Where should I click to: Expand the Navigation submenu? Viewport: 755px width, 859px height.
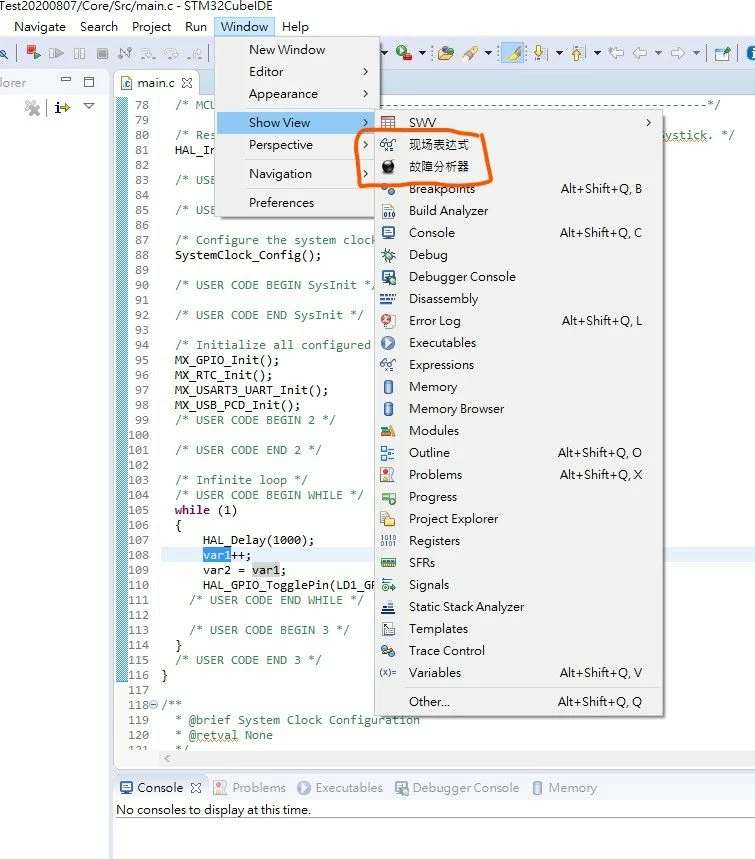[296, 174]
